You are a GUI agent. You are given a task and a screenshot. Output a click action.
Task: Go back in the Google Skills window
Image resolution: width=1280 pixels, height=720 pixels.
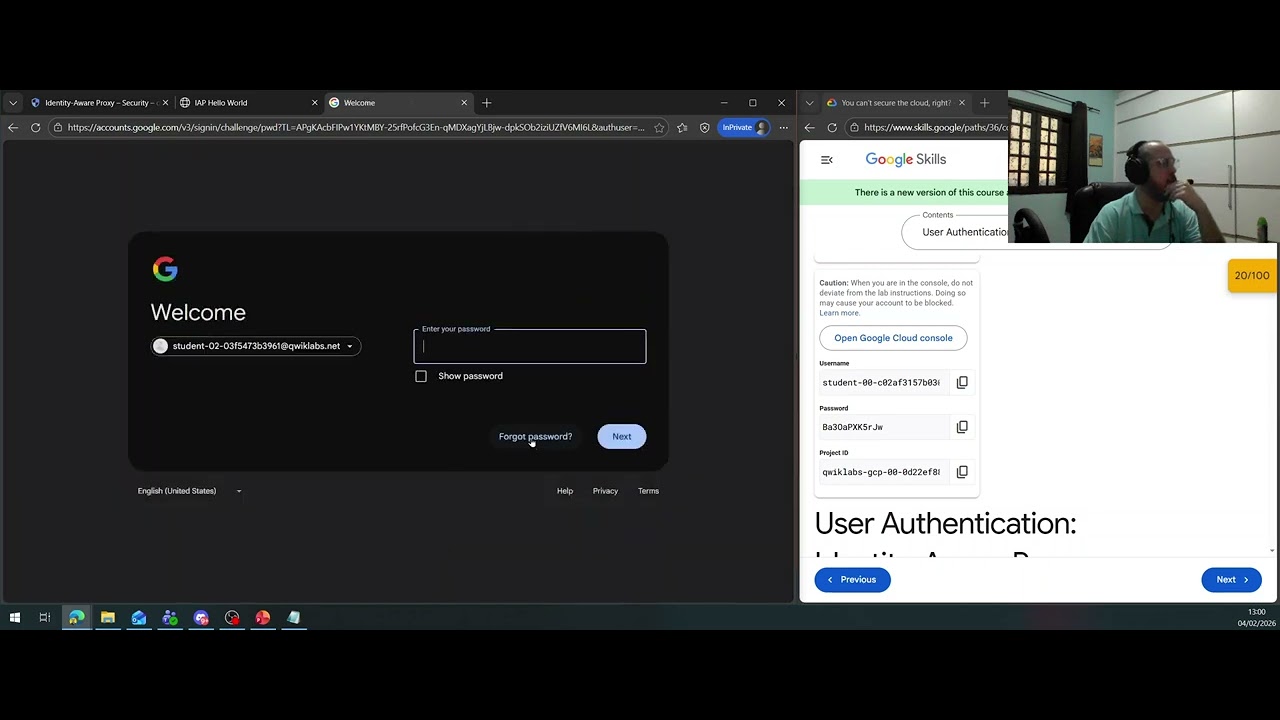click(810, 127)
